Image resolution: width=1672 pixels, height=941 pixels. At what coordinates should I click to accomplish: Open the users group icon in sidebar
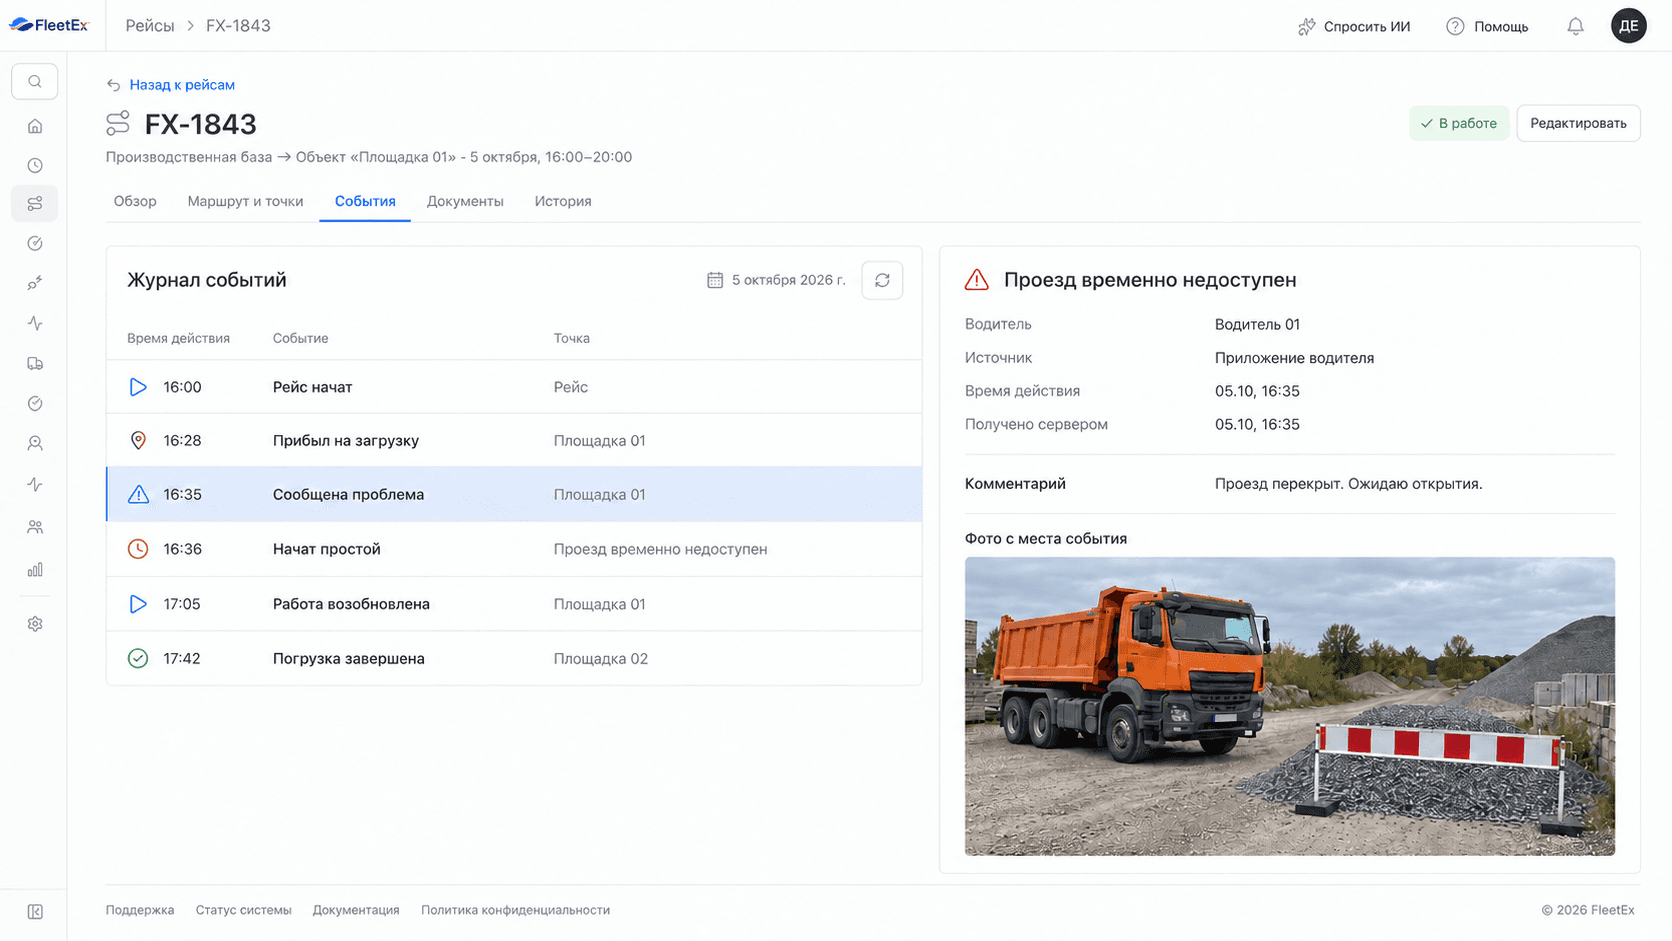(x=35, y=527)
